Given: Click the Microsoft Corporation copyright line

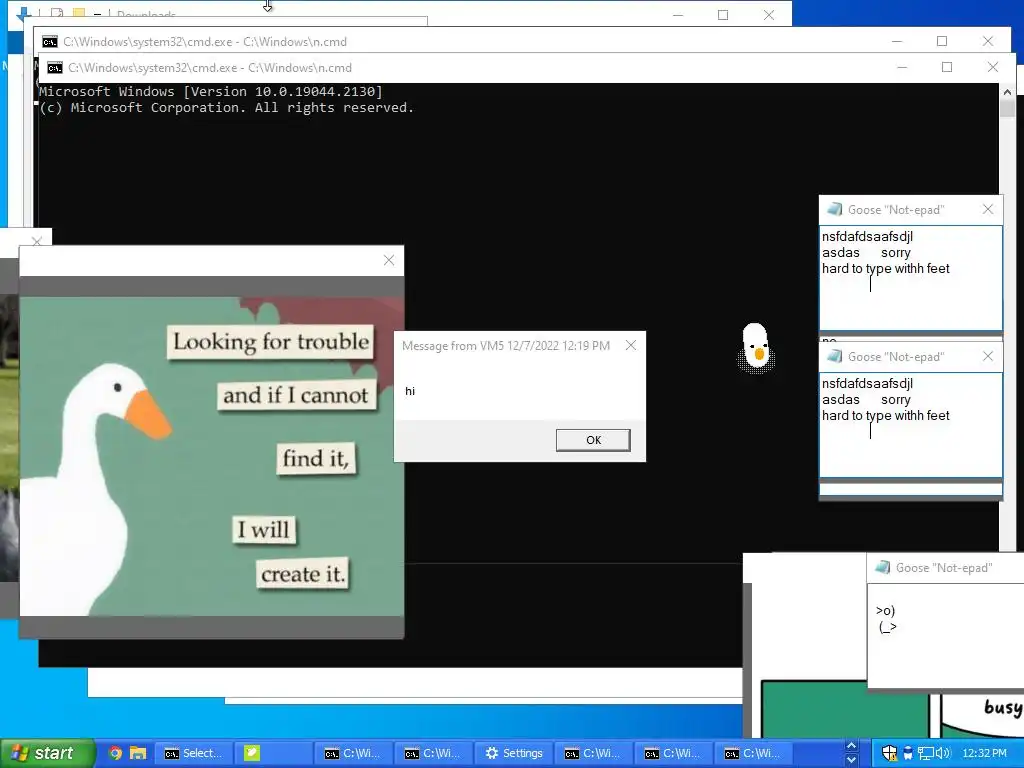Looking at the screenshot, I should pyautogui.click(x=226, y=108).
